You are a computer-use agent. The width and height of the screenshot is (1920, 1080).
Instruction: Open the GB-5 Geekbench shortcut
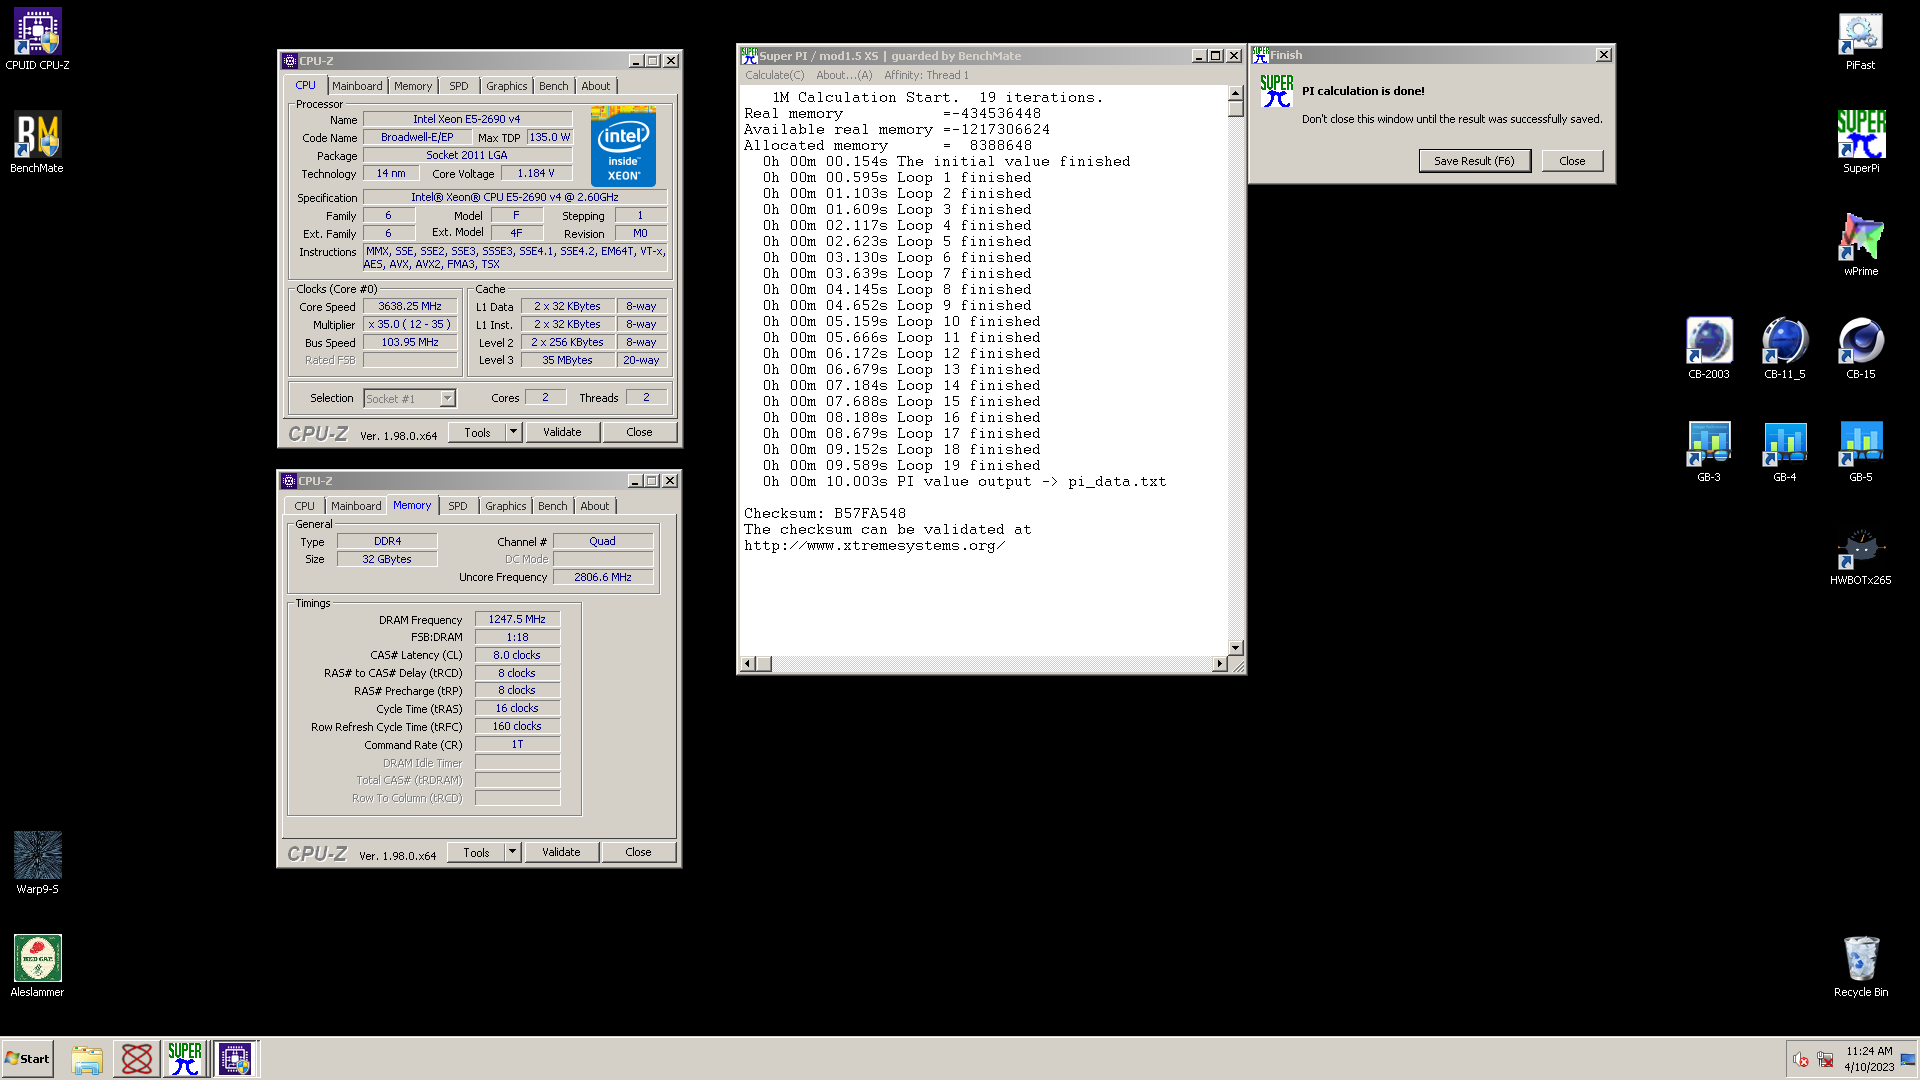(x=1860, y=451)
